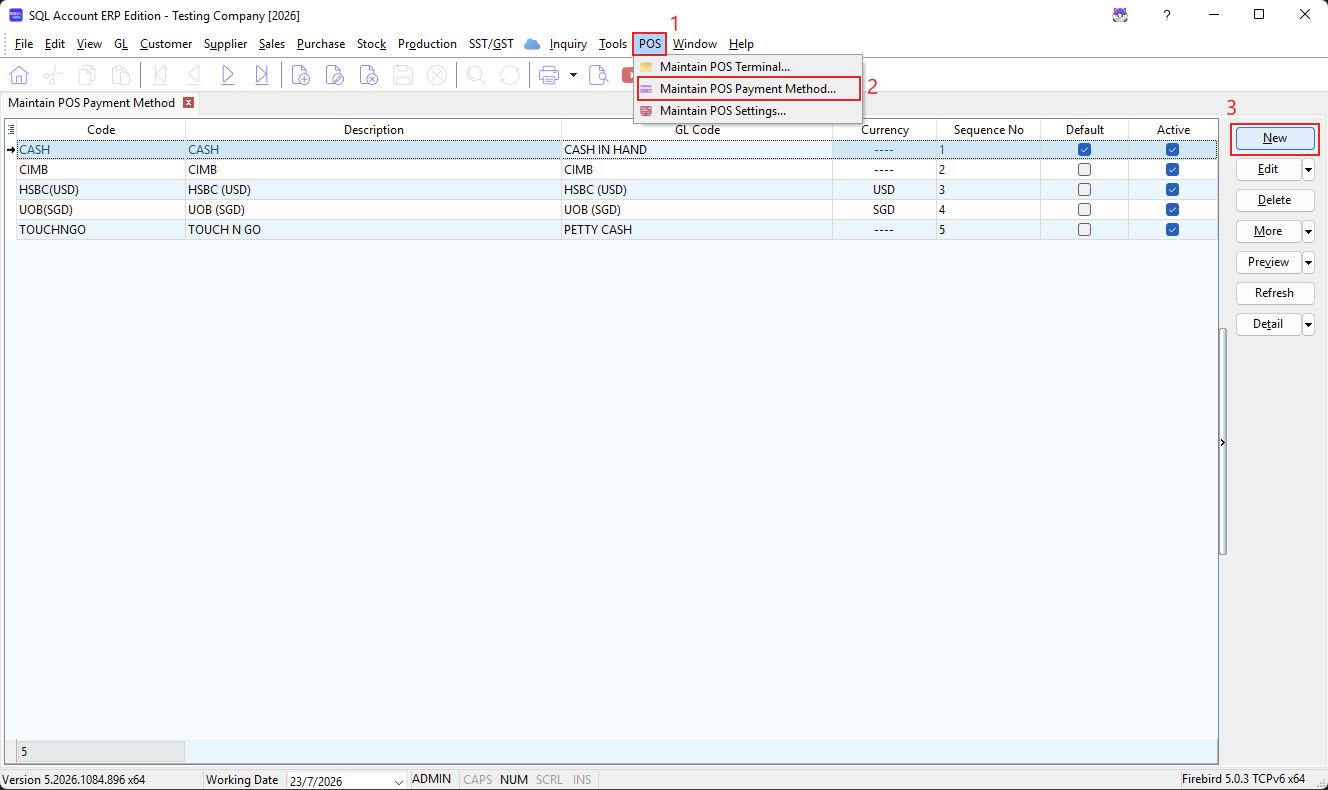Screen dimensions: 1328x790
Task: Open the dropdown arrow beside Detail
Action: (1308, 324)
